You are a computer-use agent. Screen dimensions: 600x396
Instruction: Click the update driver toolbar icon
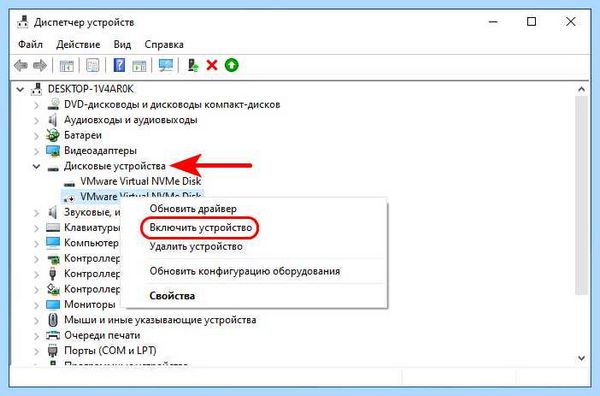pos(192,65)
